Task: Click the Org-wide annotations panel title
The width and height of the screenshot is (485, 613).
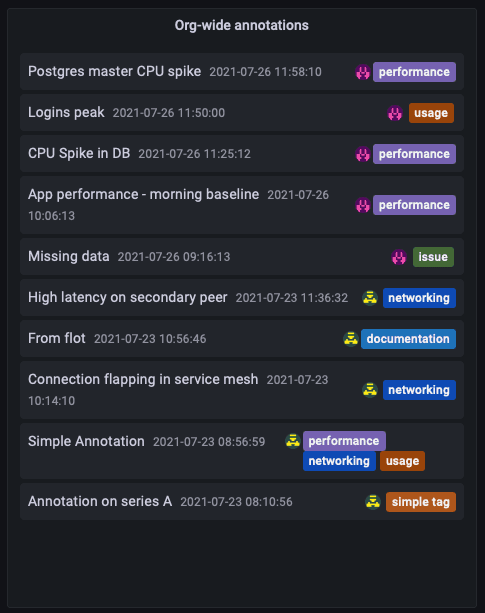Action: pyautogui.click(x=242, y=25)
